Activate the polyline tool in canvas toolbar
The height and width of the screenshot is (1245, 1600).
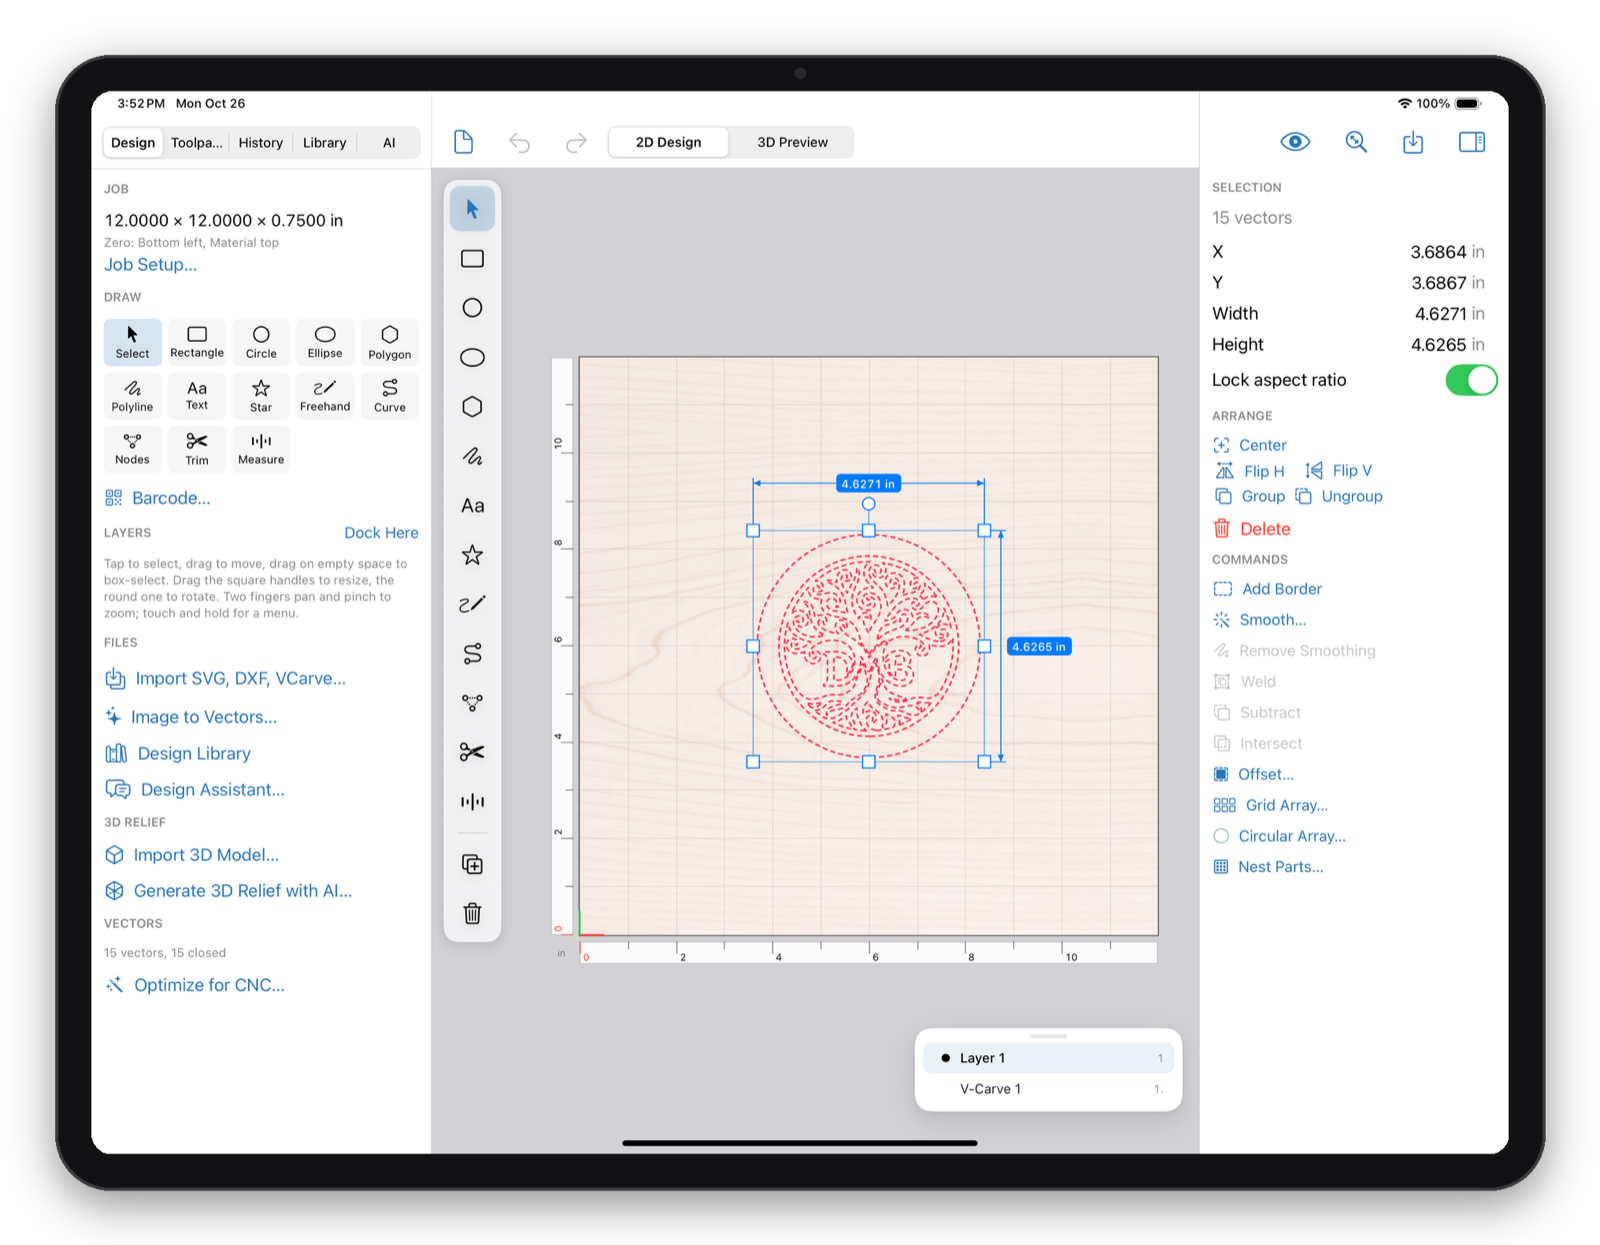472,456
